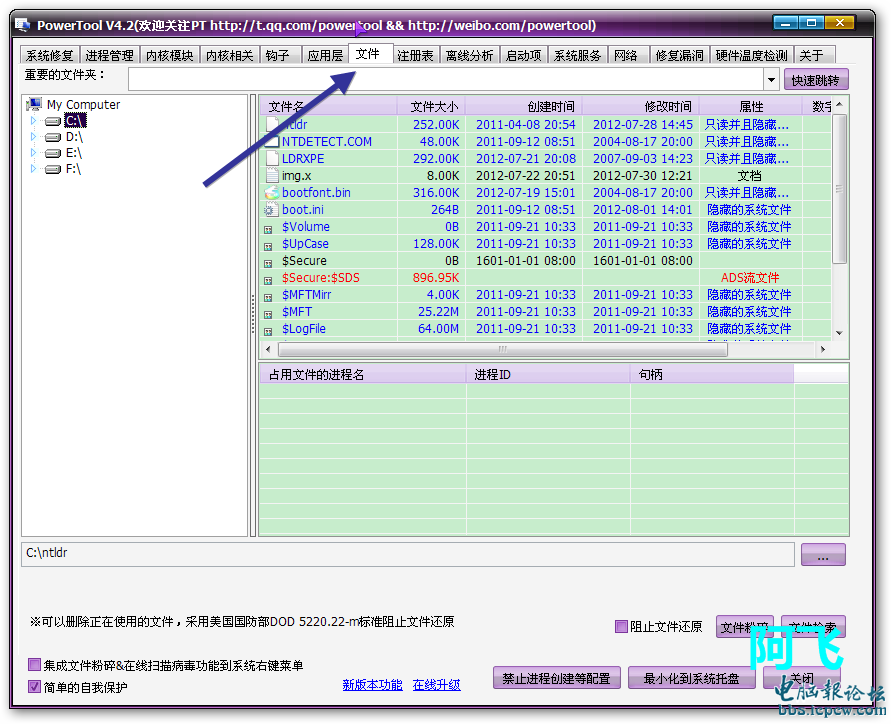Click the PowerTool title bar app icon
The width and height of the screenshot is (891, 724).
(22, 25)
